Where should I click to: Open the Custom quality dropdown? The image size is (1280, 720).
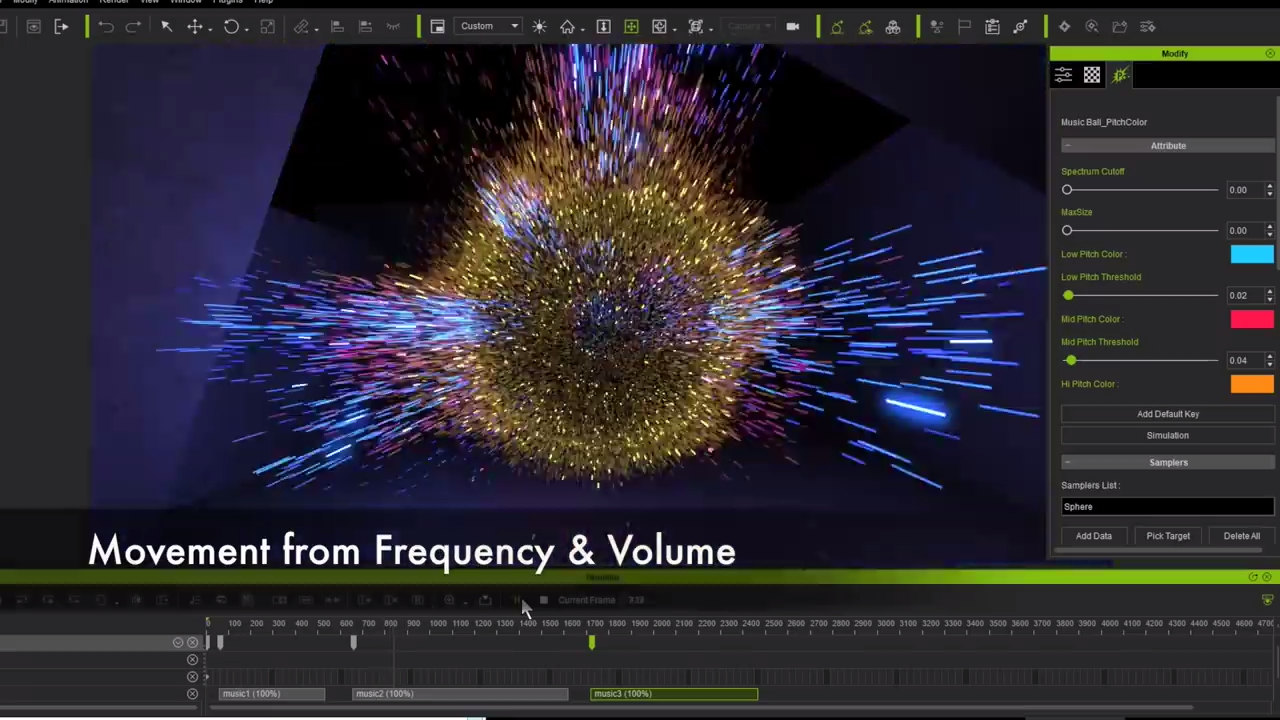pyautogui.click(x=488, y=26)
